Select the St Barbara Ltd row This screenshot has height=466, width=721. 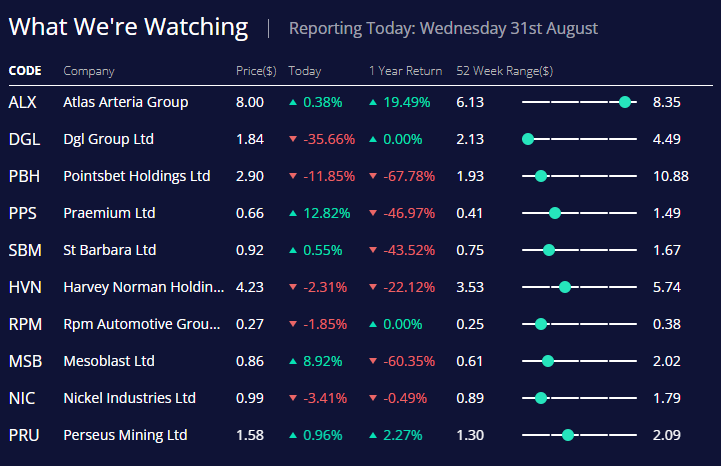tap(111, 250)
